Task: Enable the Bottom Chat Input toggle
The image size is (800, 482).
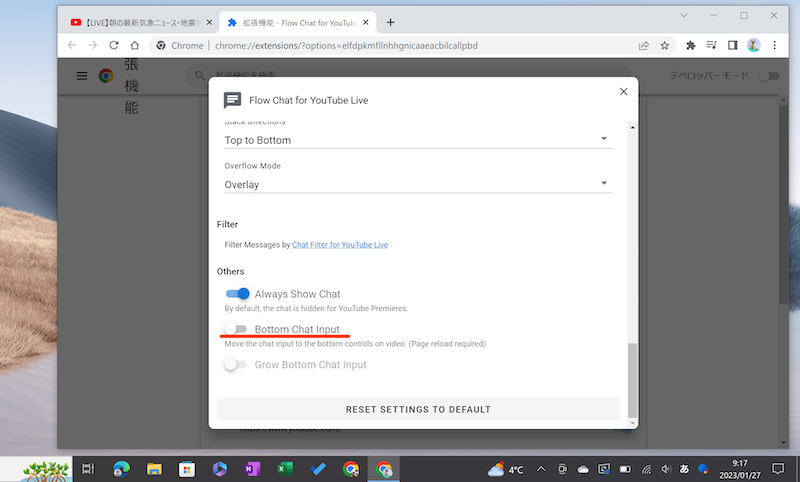Action: (235, 329)
